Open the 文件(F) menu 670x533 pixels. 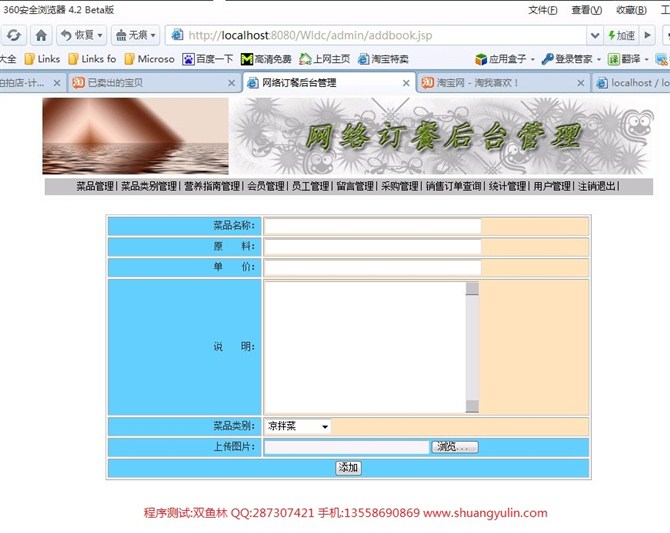(x=541, y=10)
